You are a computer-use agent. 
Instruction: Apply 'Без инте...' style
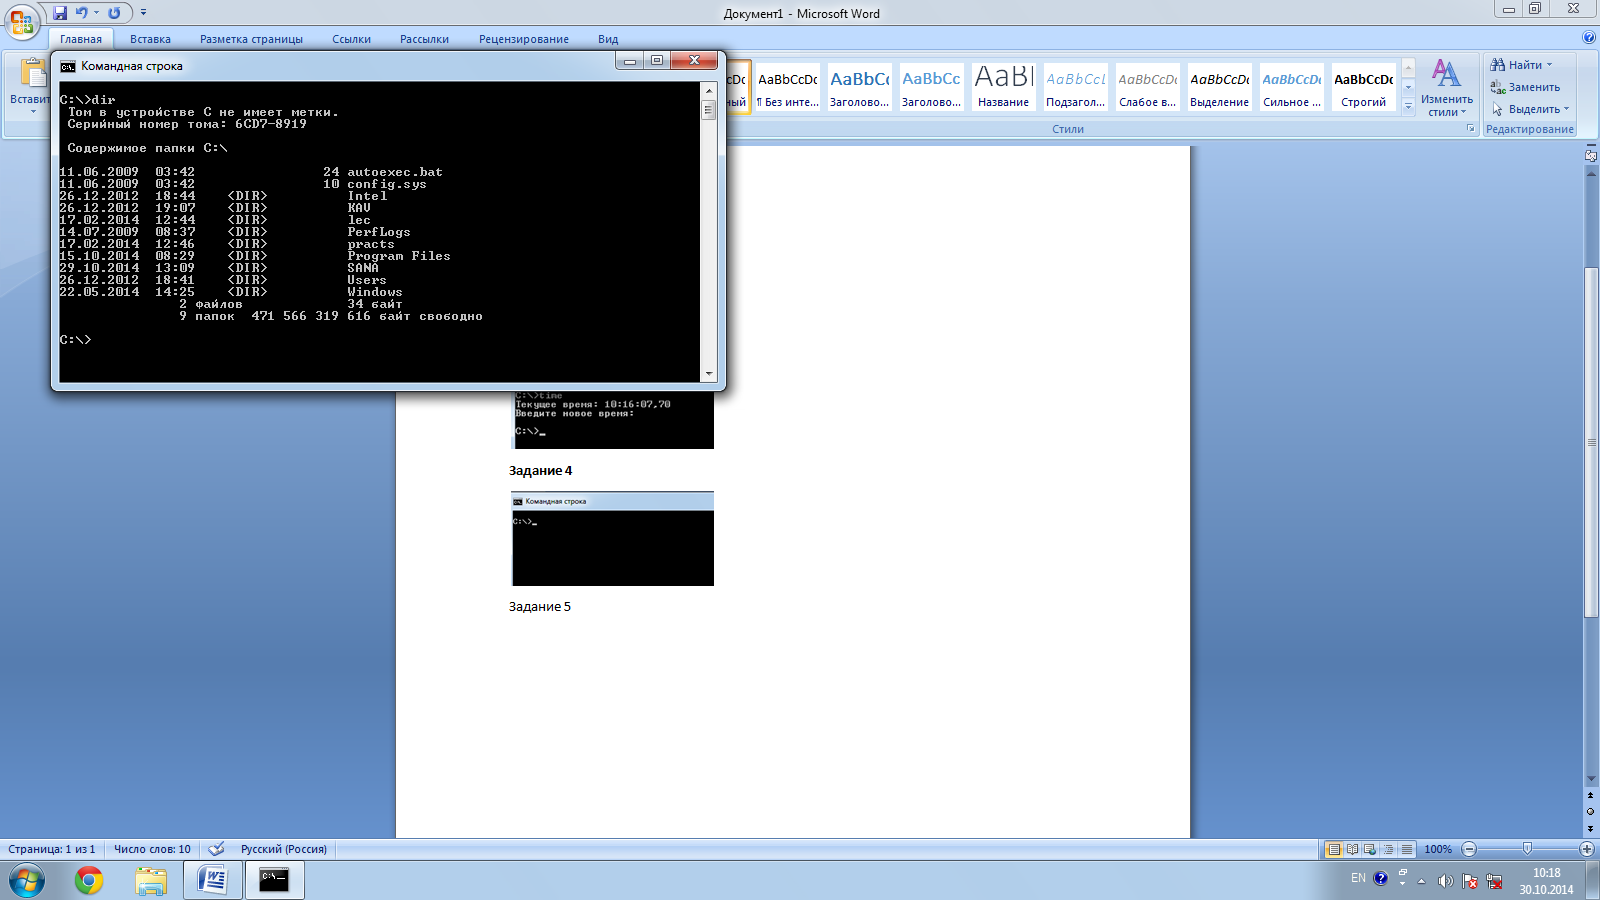pos(788,87)
